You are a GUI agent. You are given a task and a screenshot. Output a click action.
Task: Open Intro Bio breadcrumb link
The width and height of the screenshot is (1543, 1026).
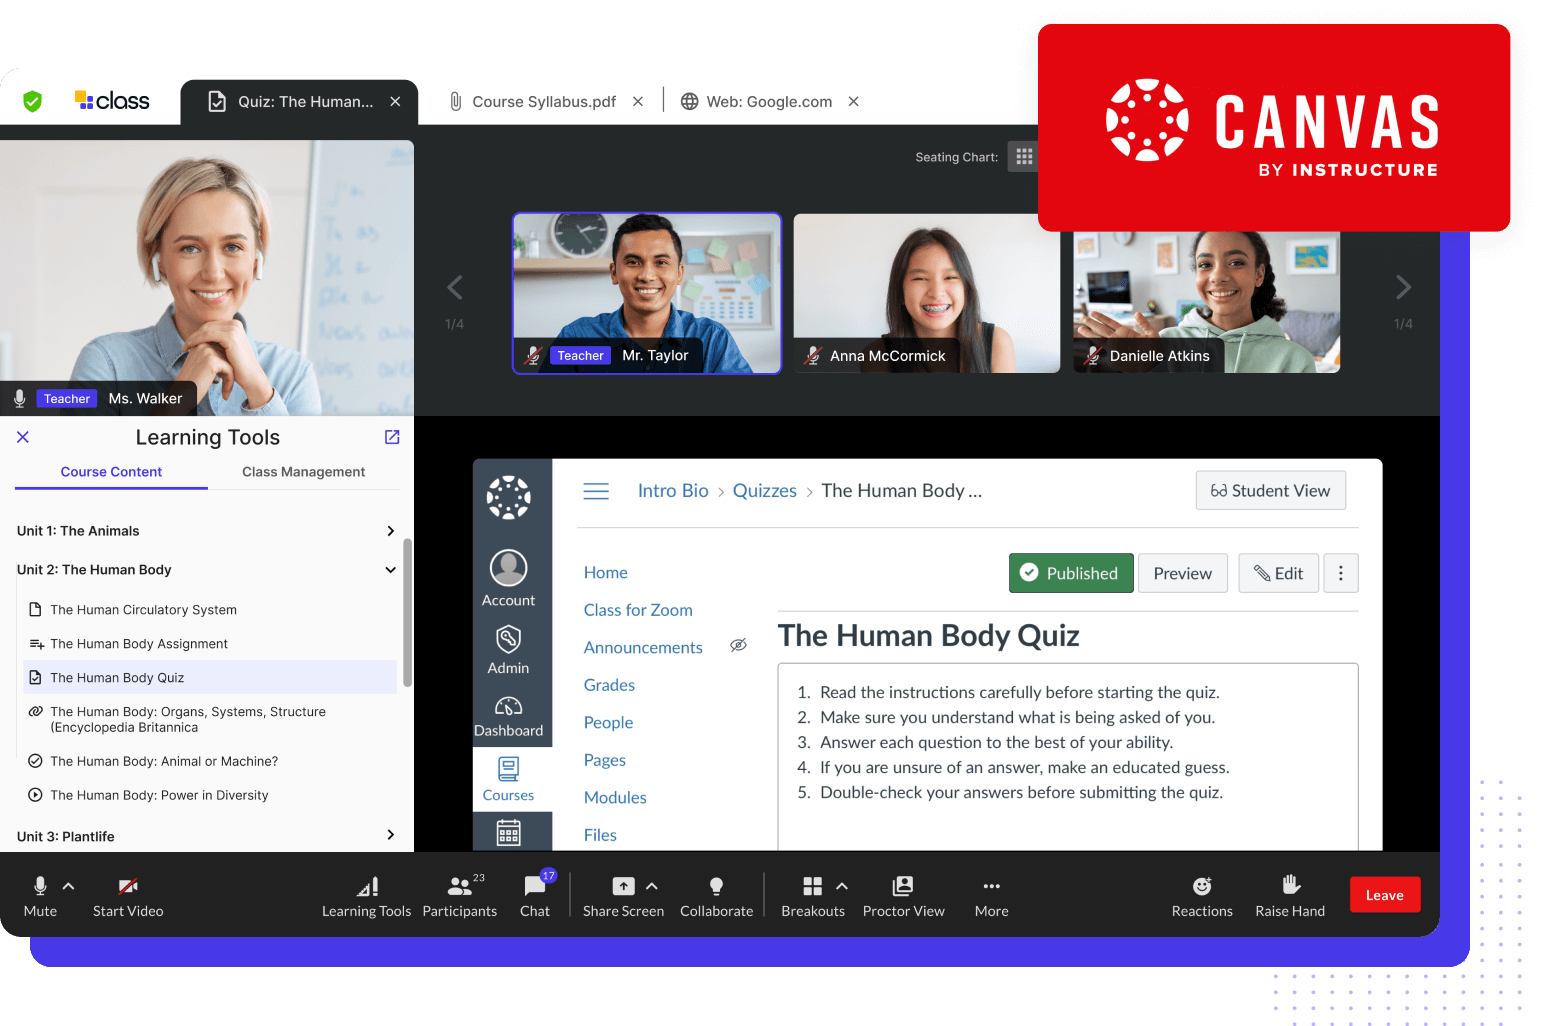tap(673, 491)
